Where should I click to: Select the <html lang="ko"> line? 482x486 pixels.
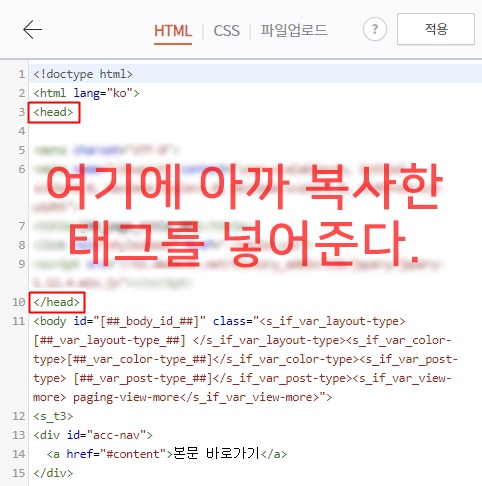(x=86, y=93)
